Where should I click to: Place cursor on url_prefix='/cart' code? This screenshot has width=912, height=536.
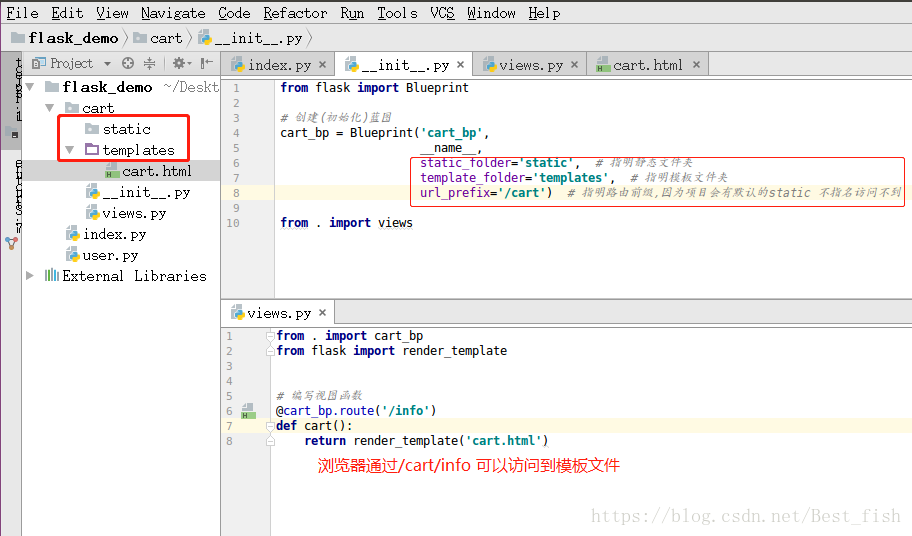486,192
